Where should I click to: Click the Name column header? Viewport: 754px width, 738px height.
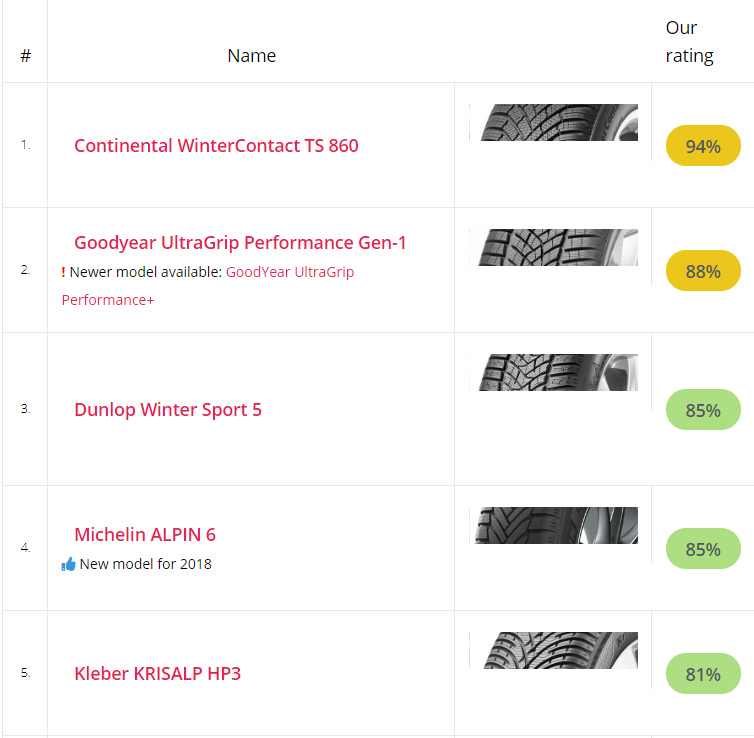[251, 56]
